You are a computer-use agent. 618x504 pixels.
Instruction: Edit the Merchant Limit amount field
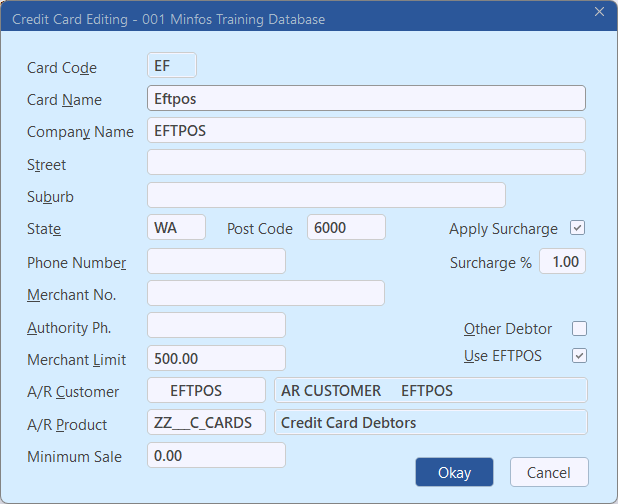[216, 358]
